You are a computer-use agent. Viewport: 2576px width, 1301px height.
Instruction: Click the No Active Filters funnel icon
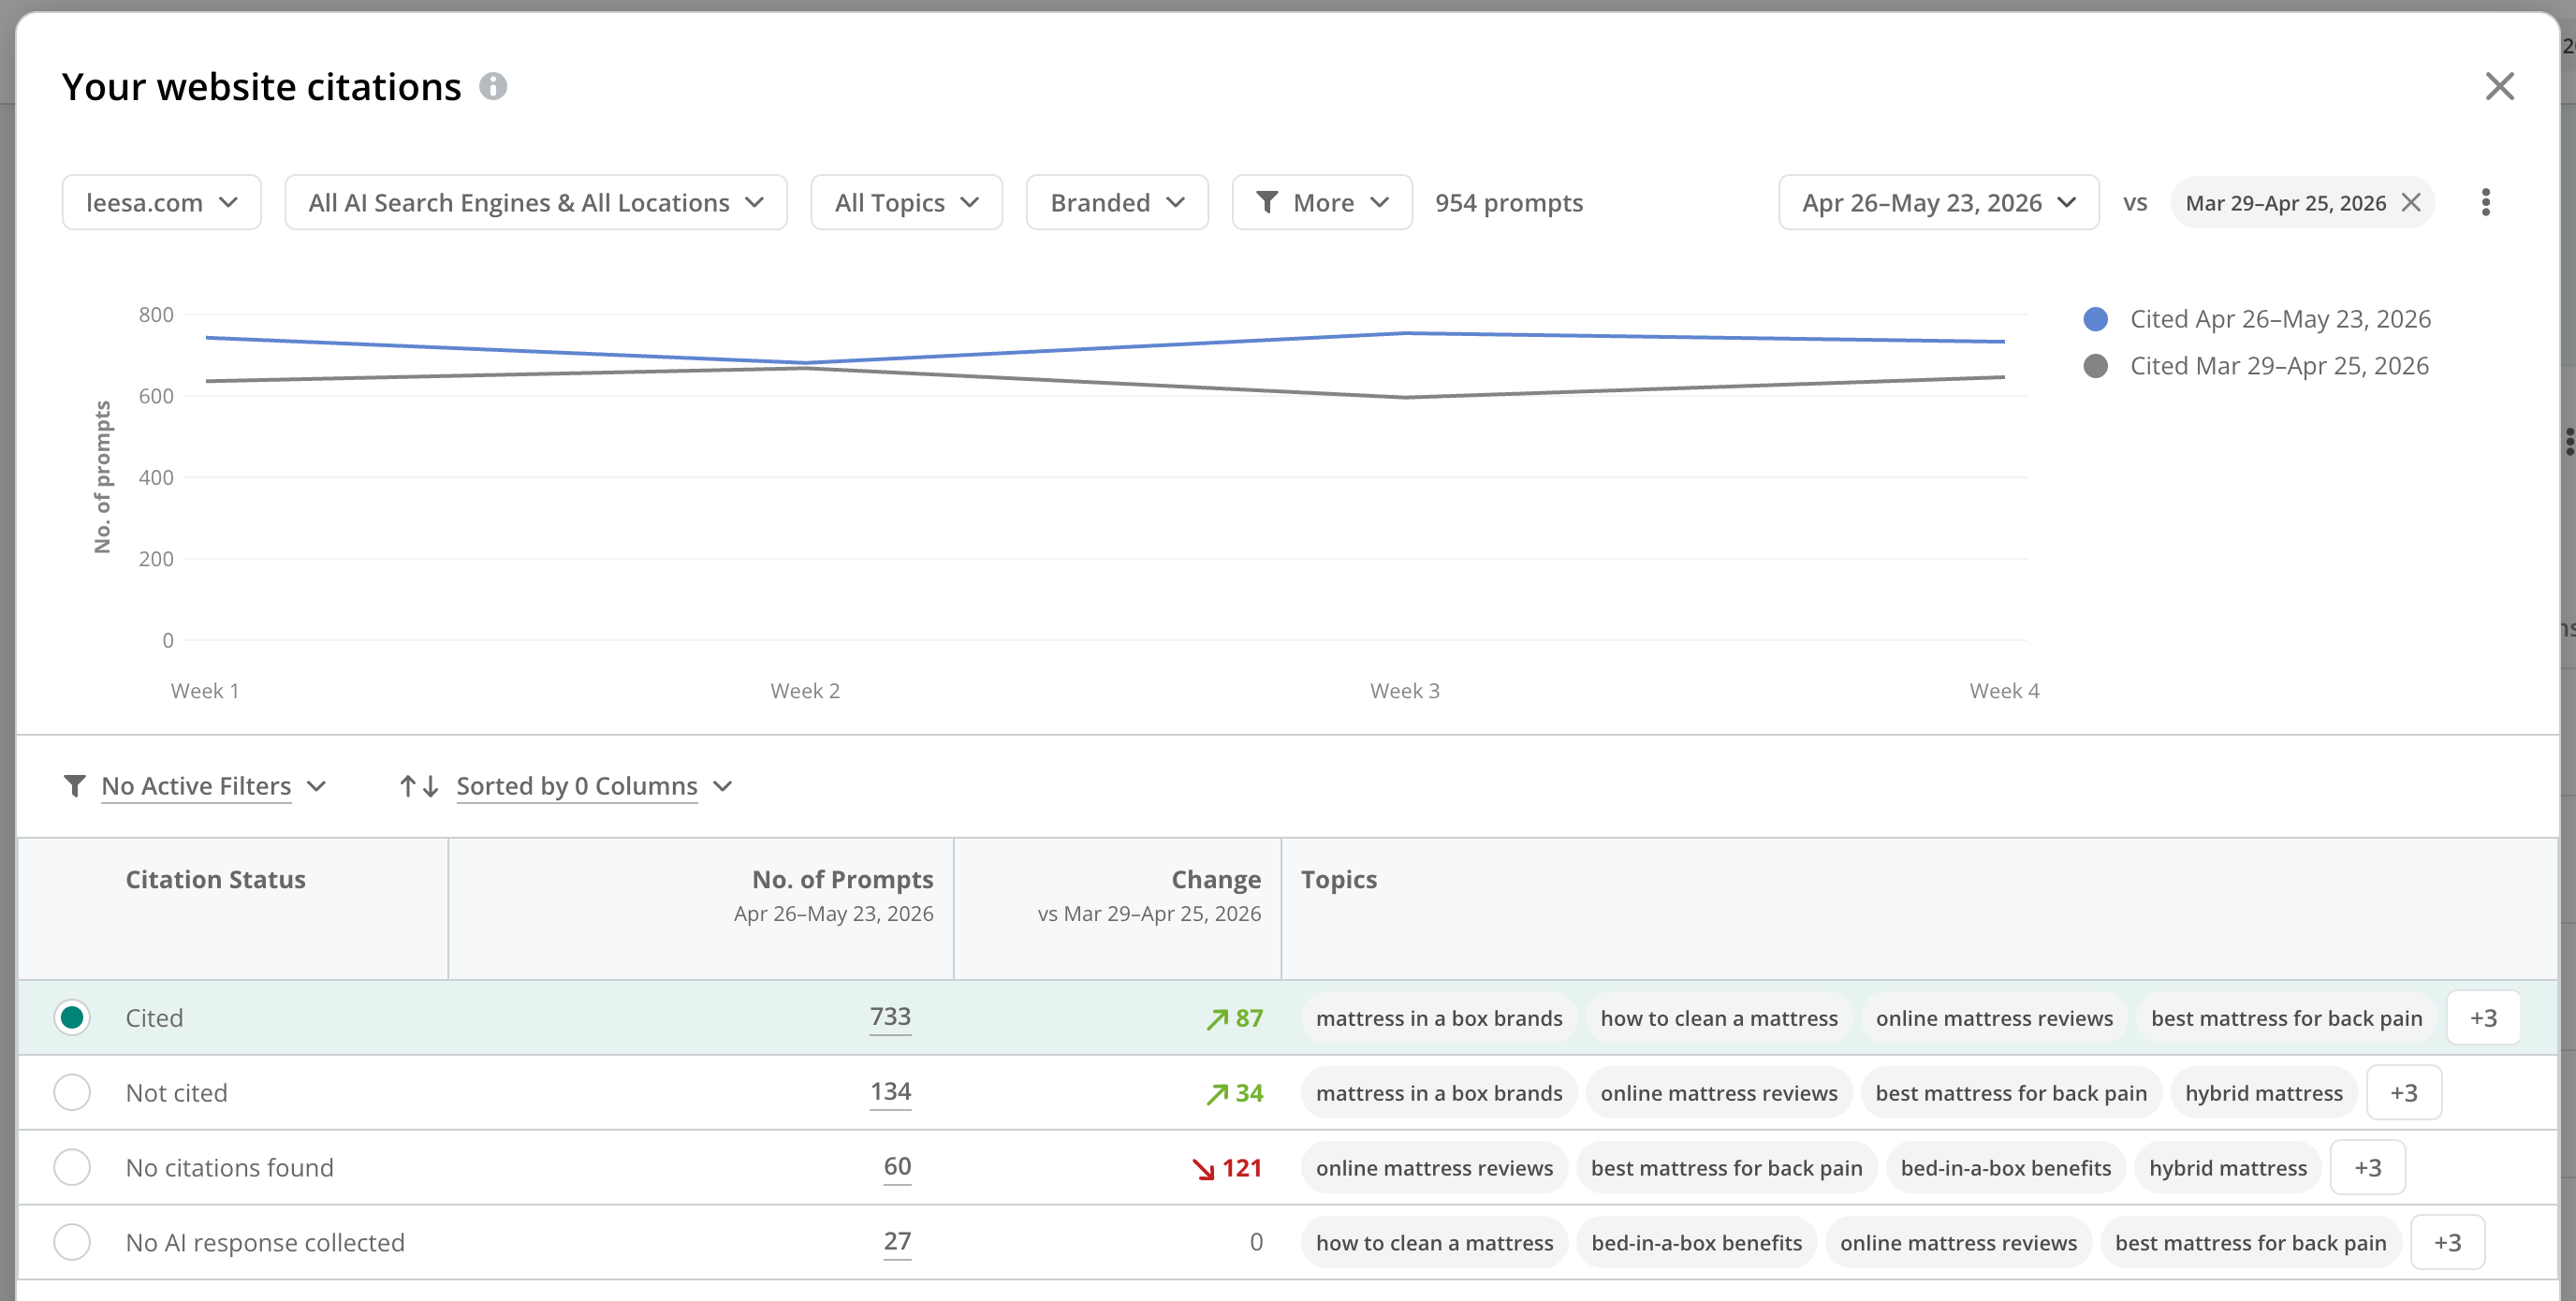pos(74,786)
